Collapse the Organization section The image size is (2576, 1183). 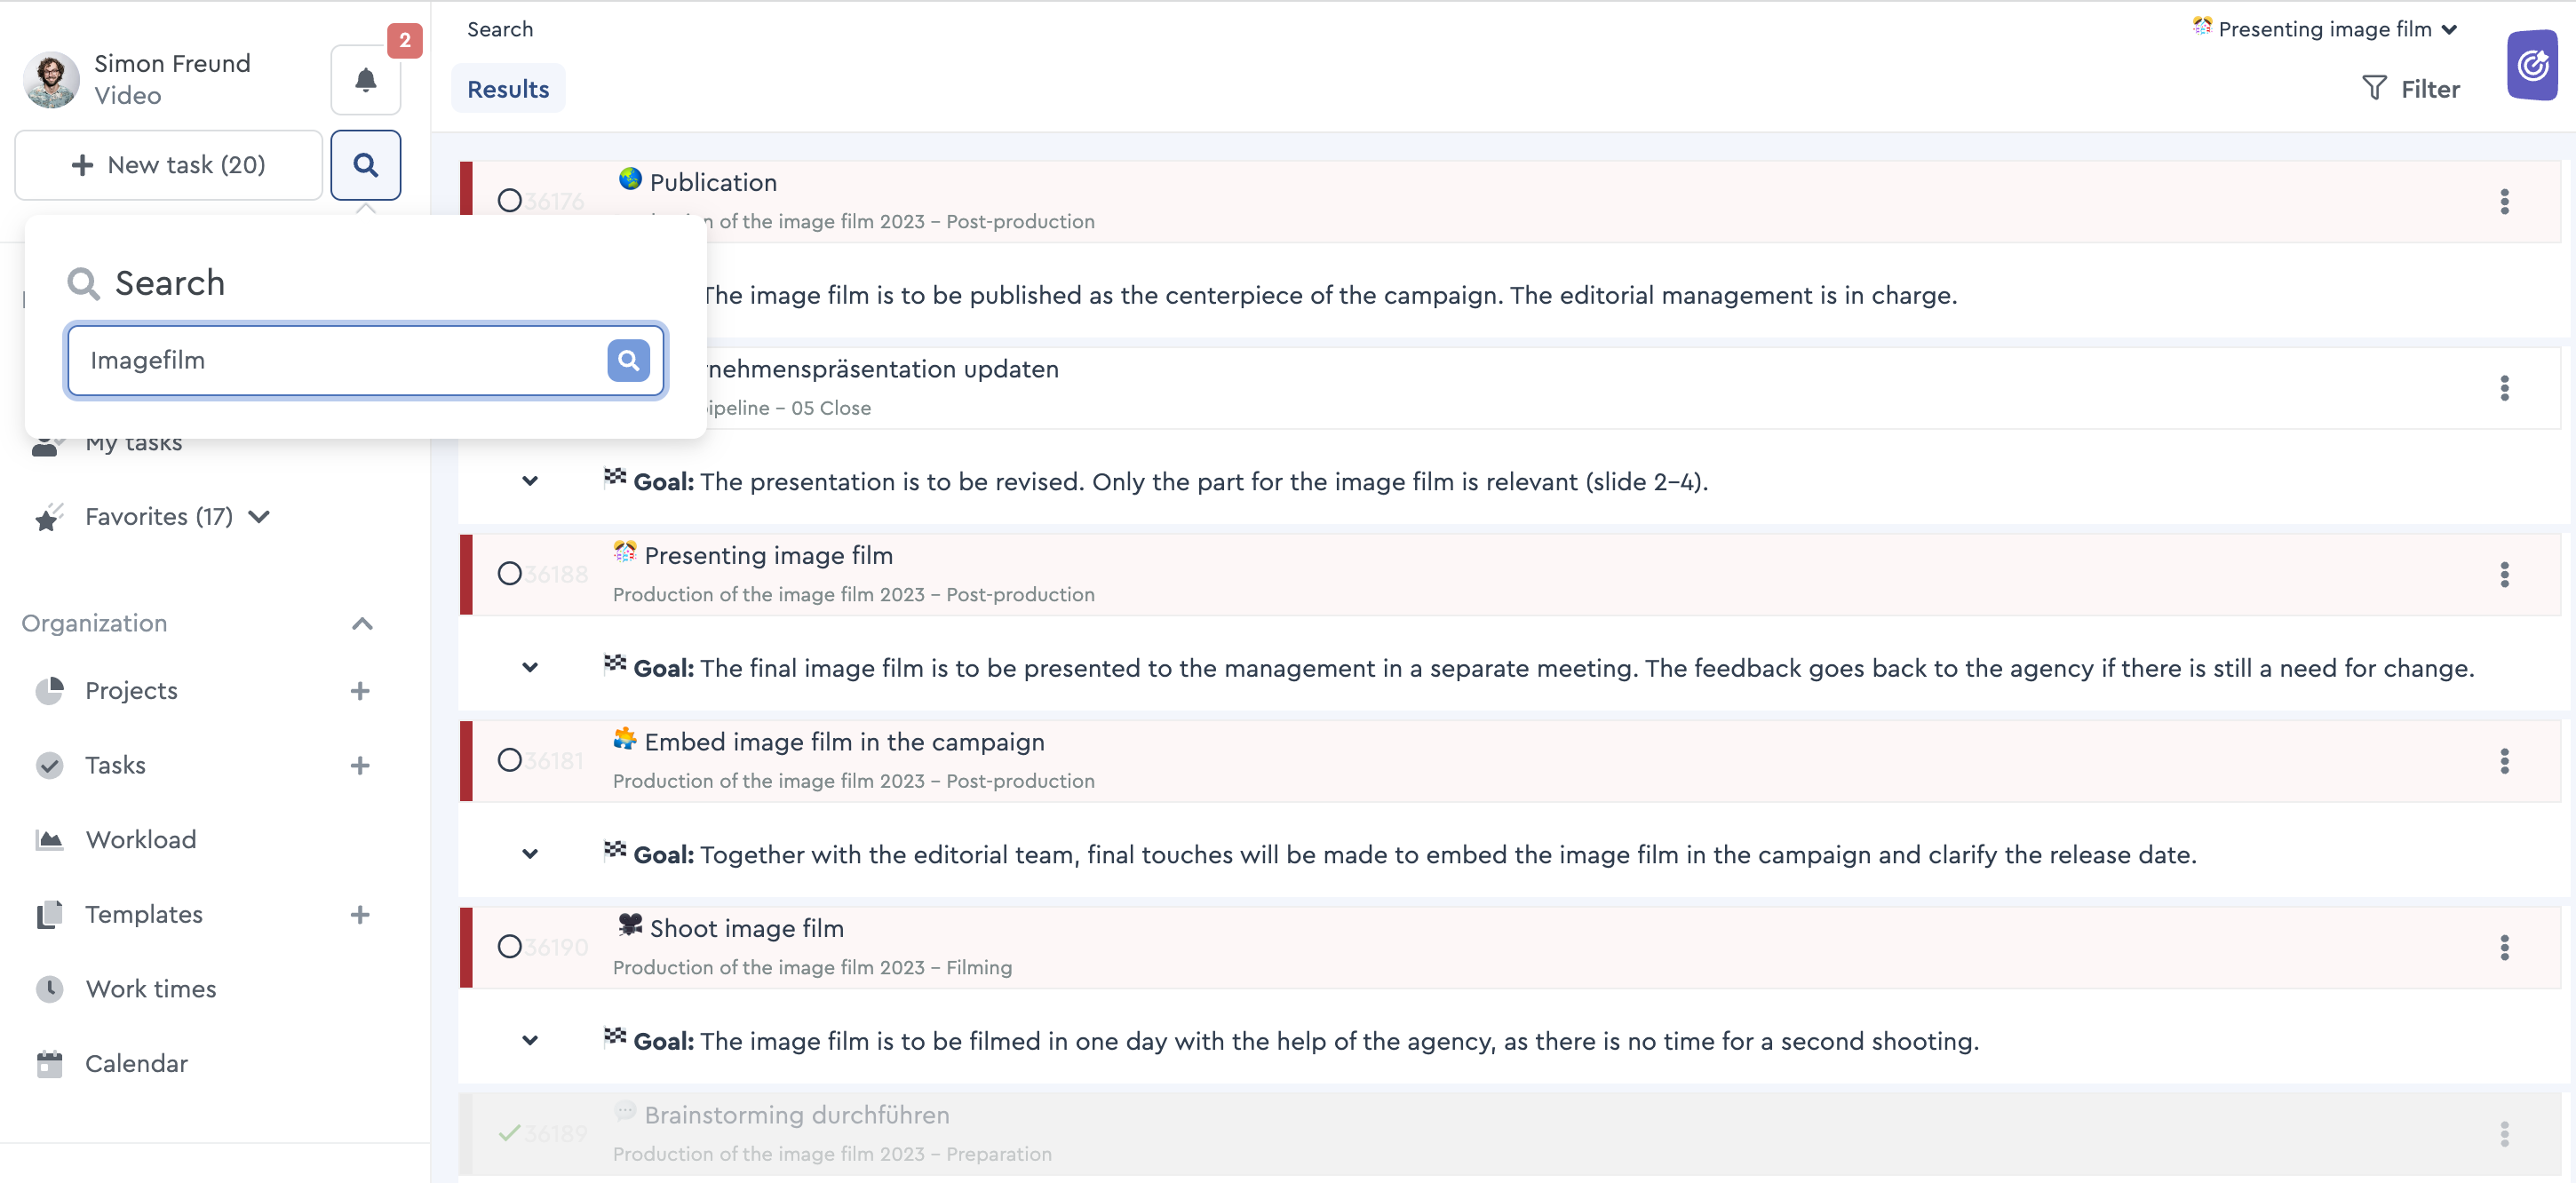click(x=362, y=624)
